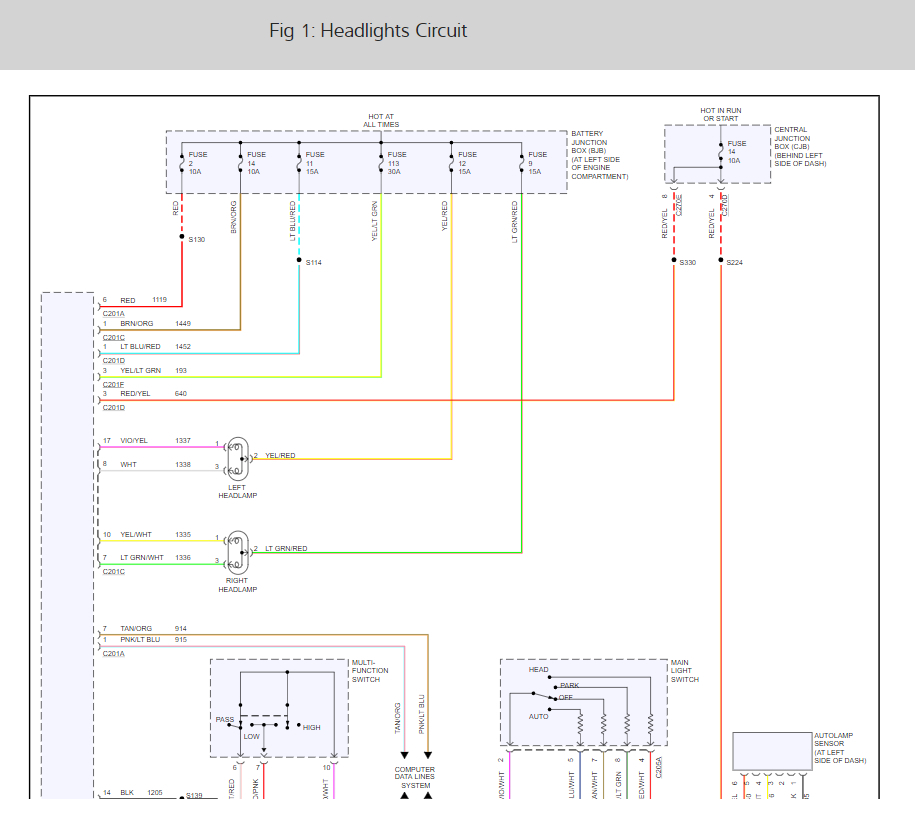Click the MAIN LIGHT SWITCH label
The width and height of the screenshot is (915, 816).
point(684,671)
